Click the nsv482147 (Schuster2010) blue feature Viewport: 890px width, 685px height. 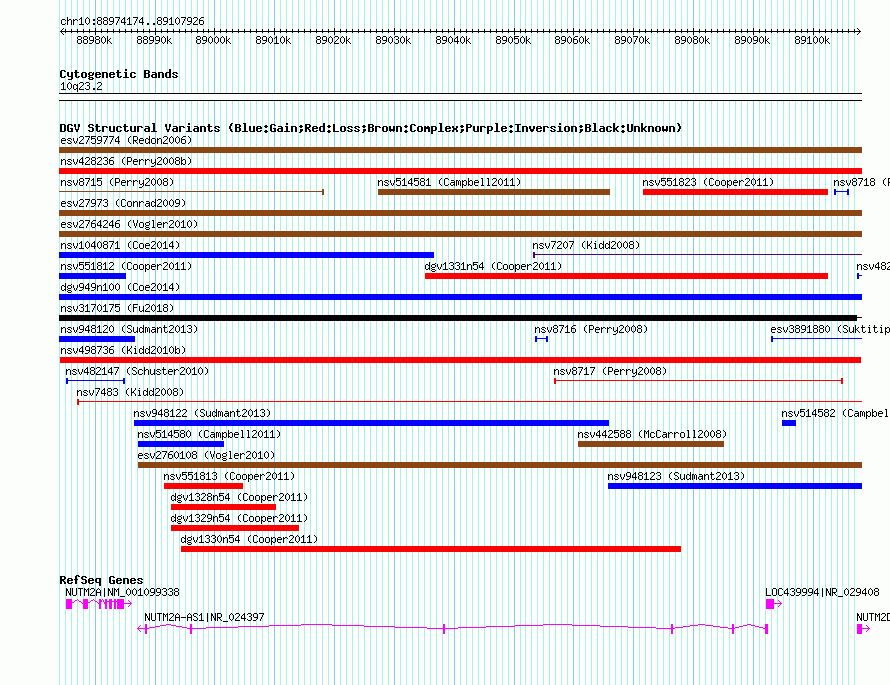pyautogui.click(x=95, y=381)
